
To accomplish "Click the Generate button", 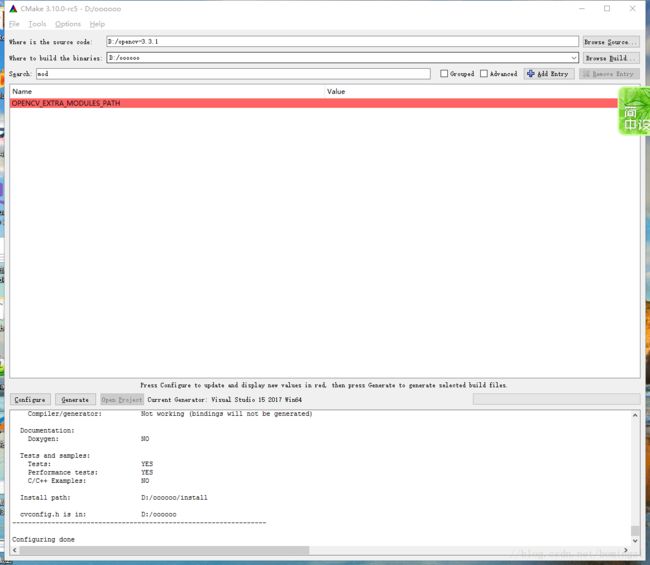I will pyautogui.click(x=75, y=400).
